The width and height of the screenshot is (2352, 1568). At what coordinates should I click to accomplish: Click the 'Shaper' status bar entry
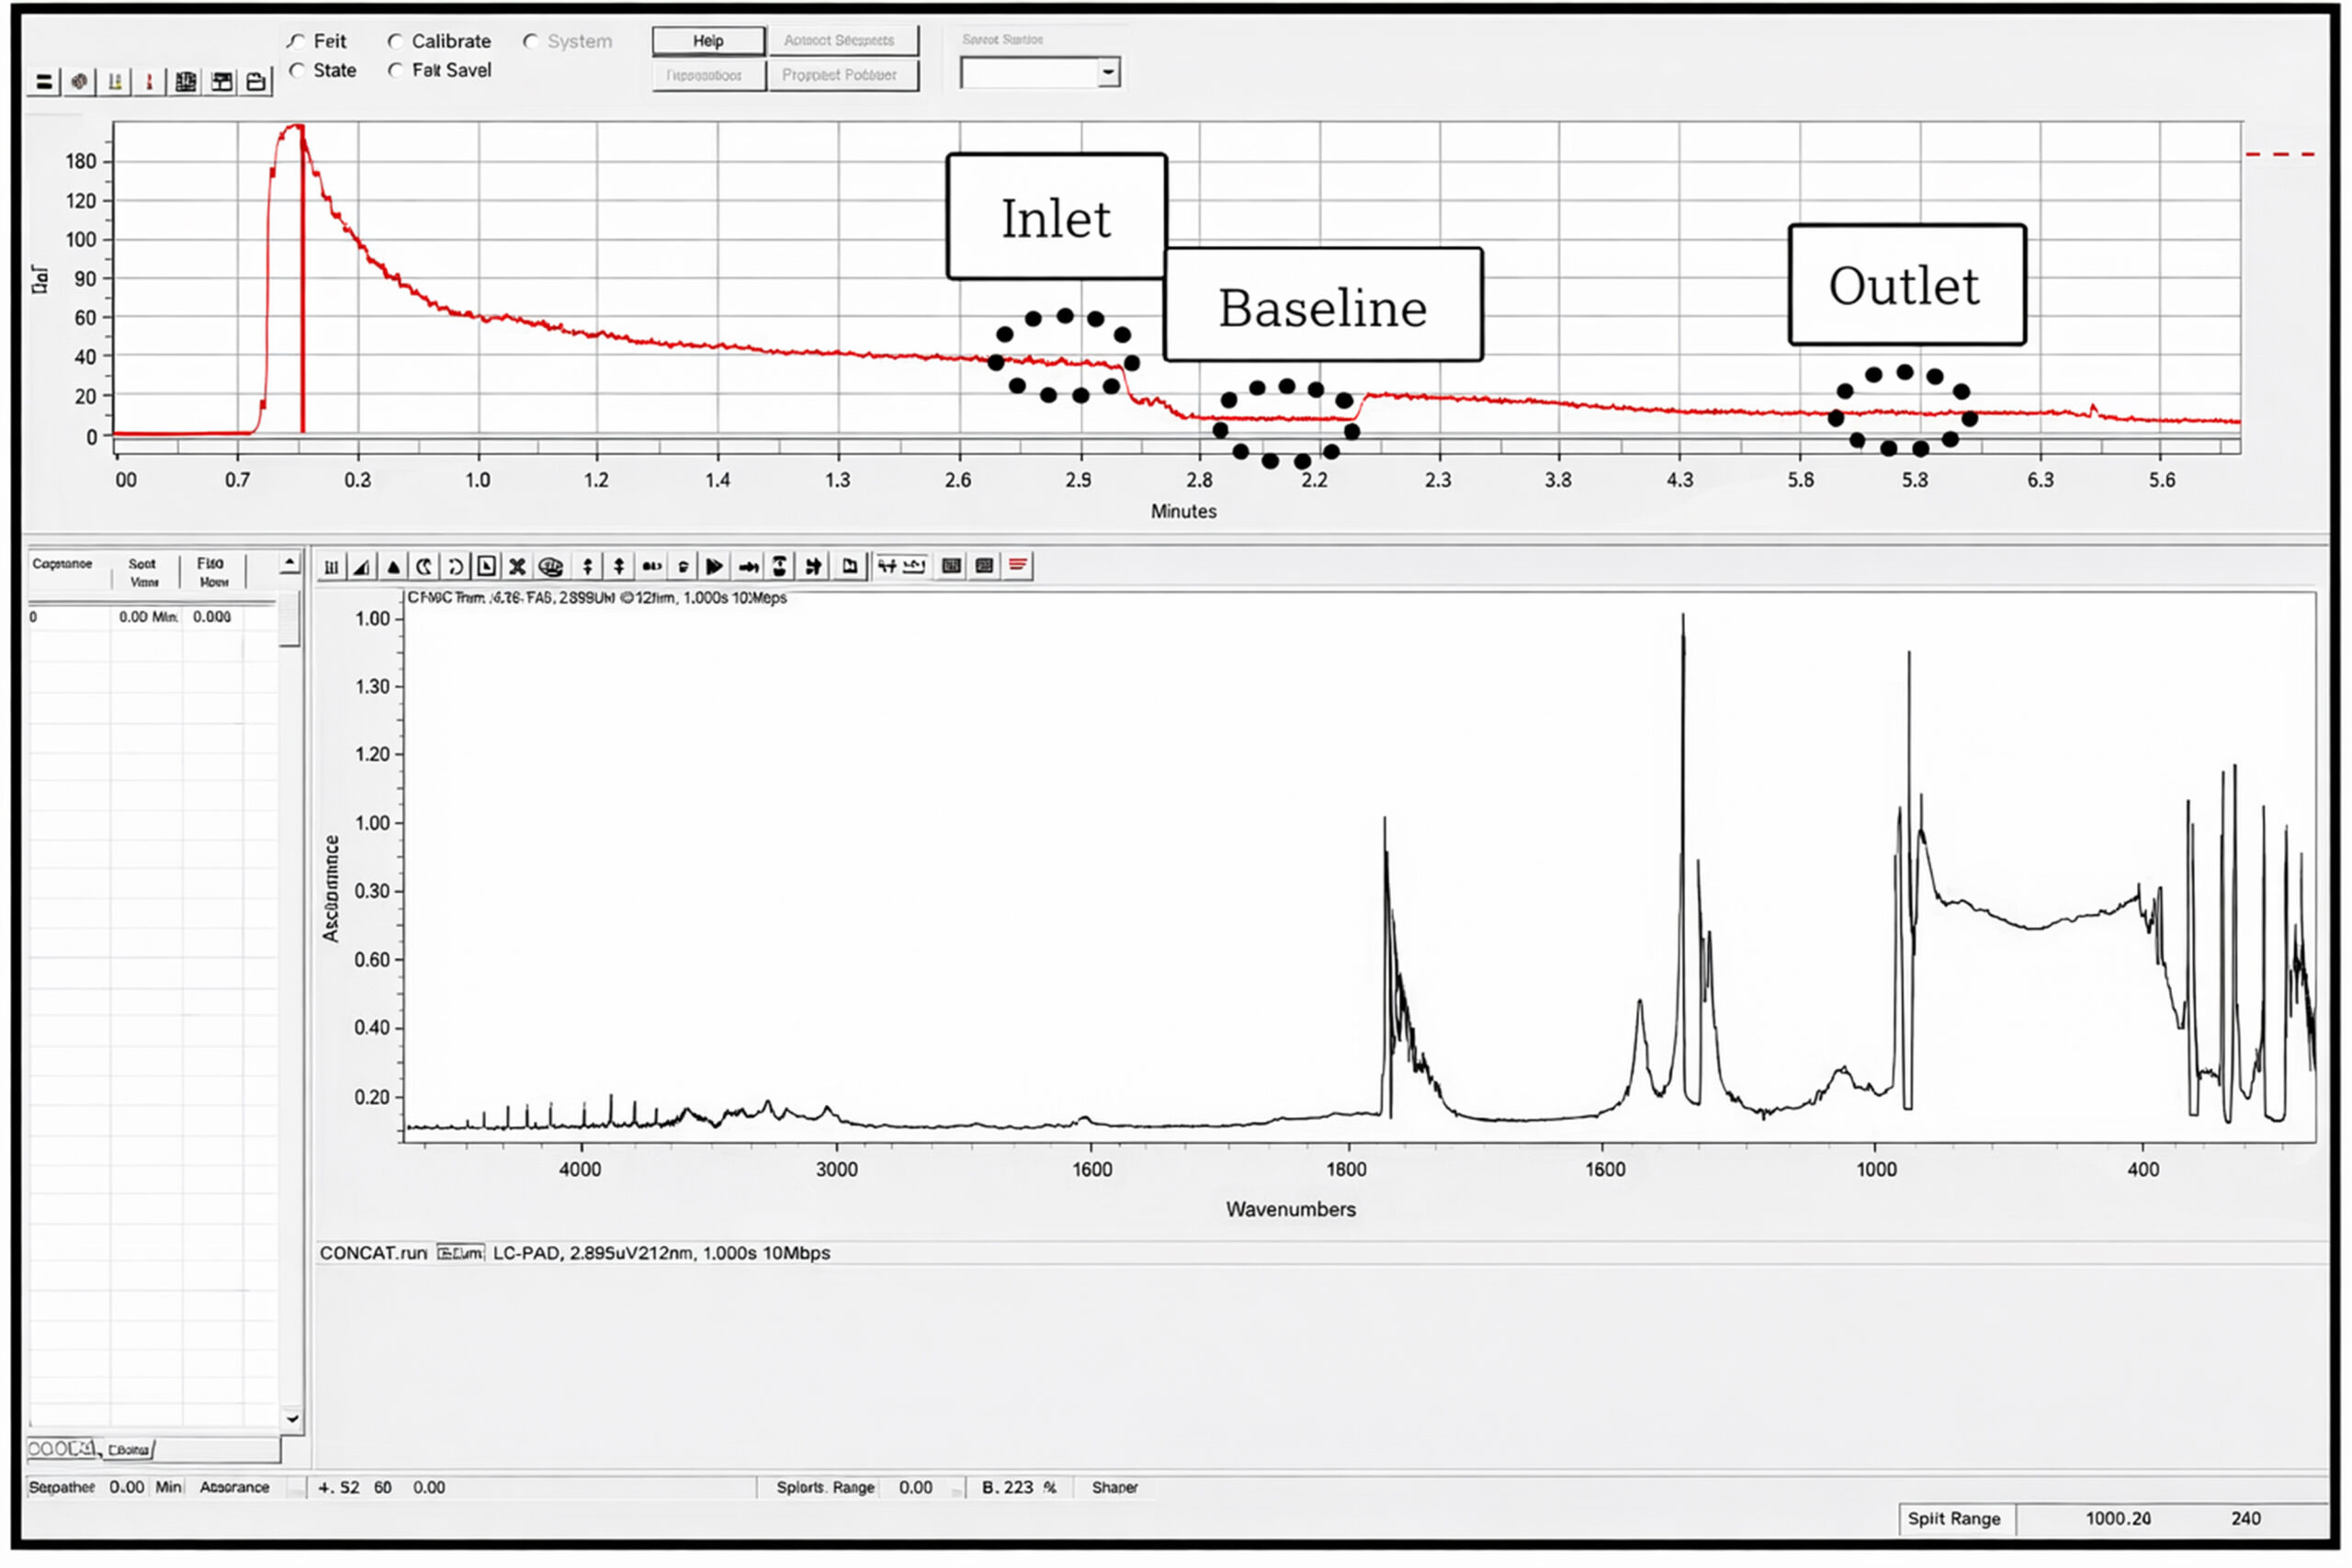(x=1115, y=1487)
